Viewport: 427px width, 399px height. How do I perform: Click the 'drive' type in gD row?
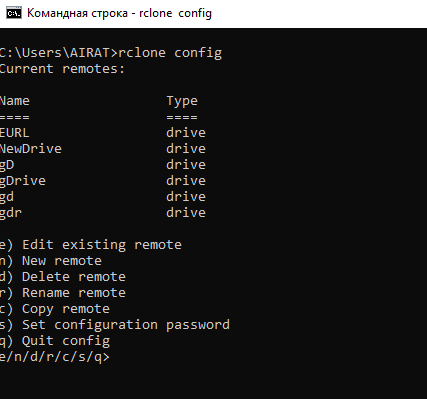(x=186, y=165)
